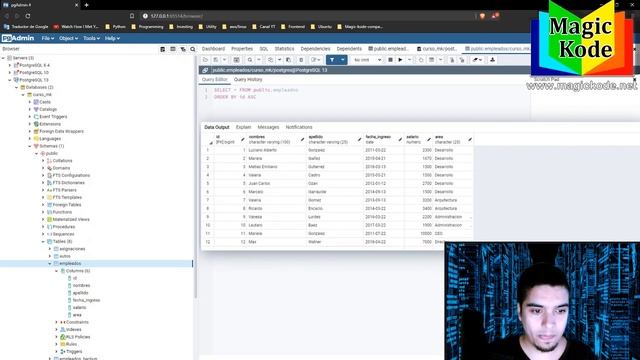Expand the PostgreSQL 10 server node

10,73
